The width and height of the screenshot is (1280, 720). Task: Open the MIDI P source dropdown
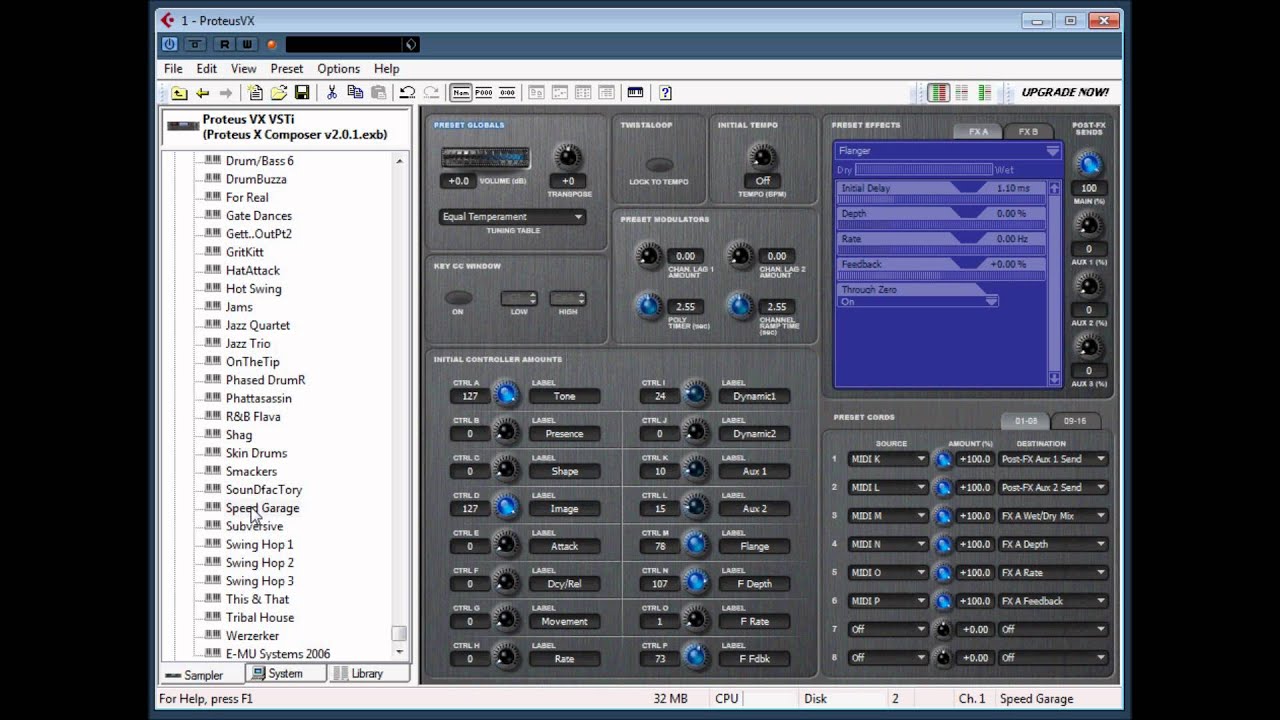pyautogui.click(x=888, y=601)
